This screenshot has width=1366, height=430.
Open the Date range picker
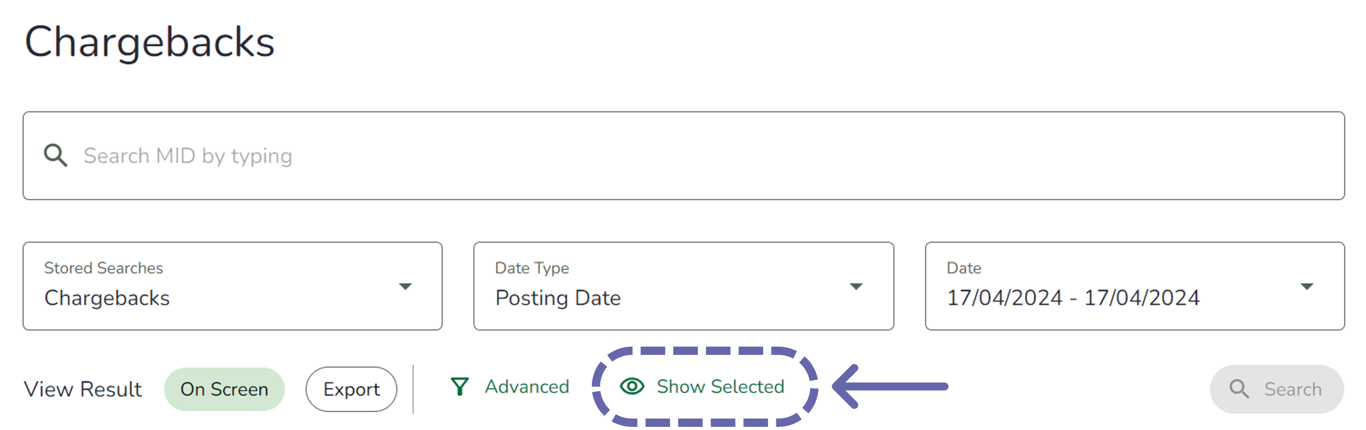coord(1134,286)
